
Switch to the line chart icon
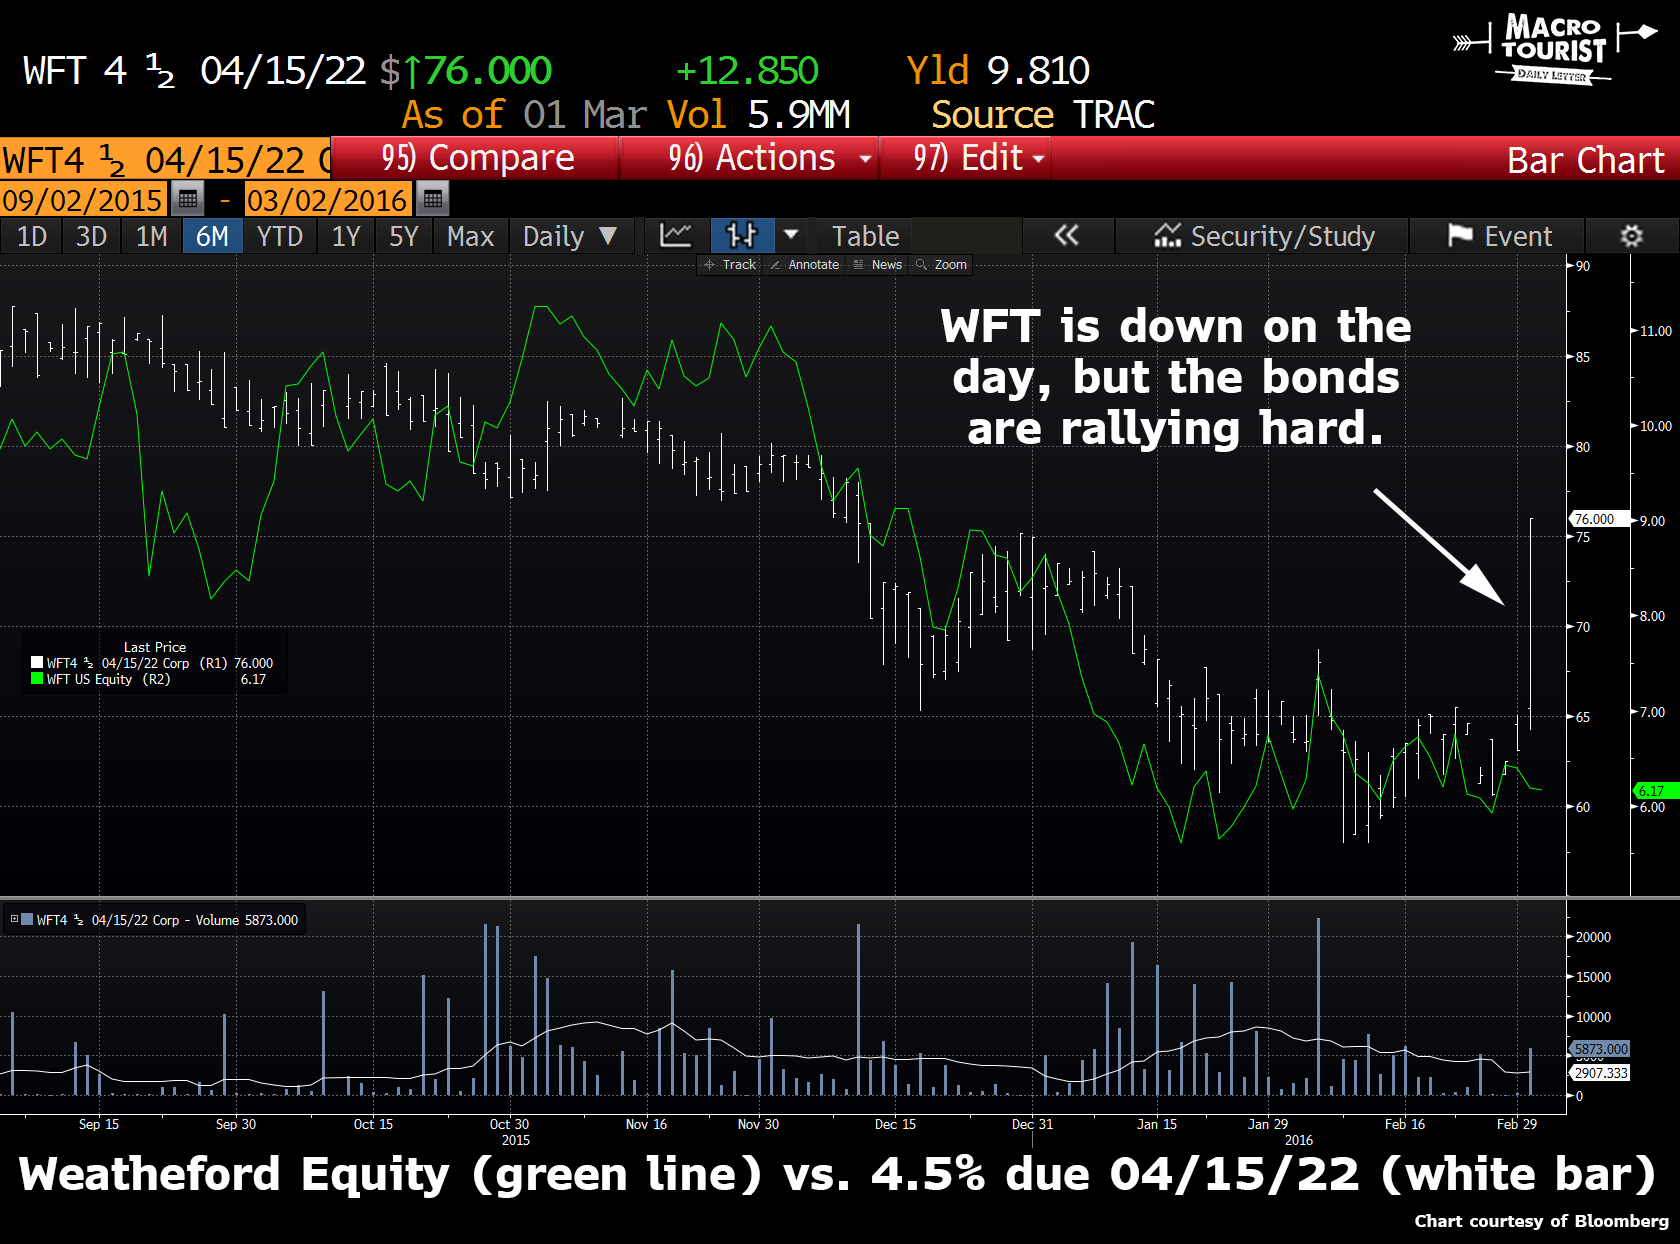pyautogui.click(x=676, y=236)
